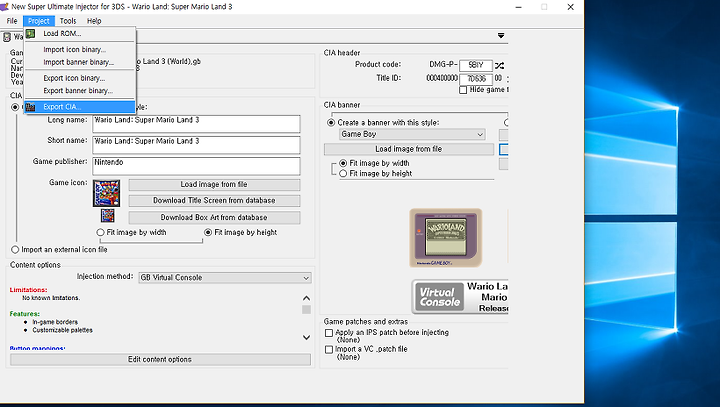Click Edit content options button
Image resolution: width=720 pixels, height=407 pixels.
[x=160, y=359]
